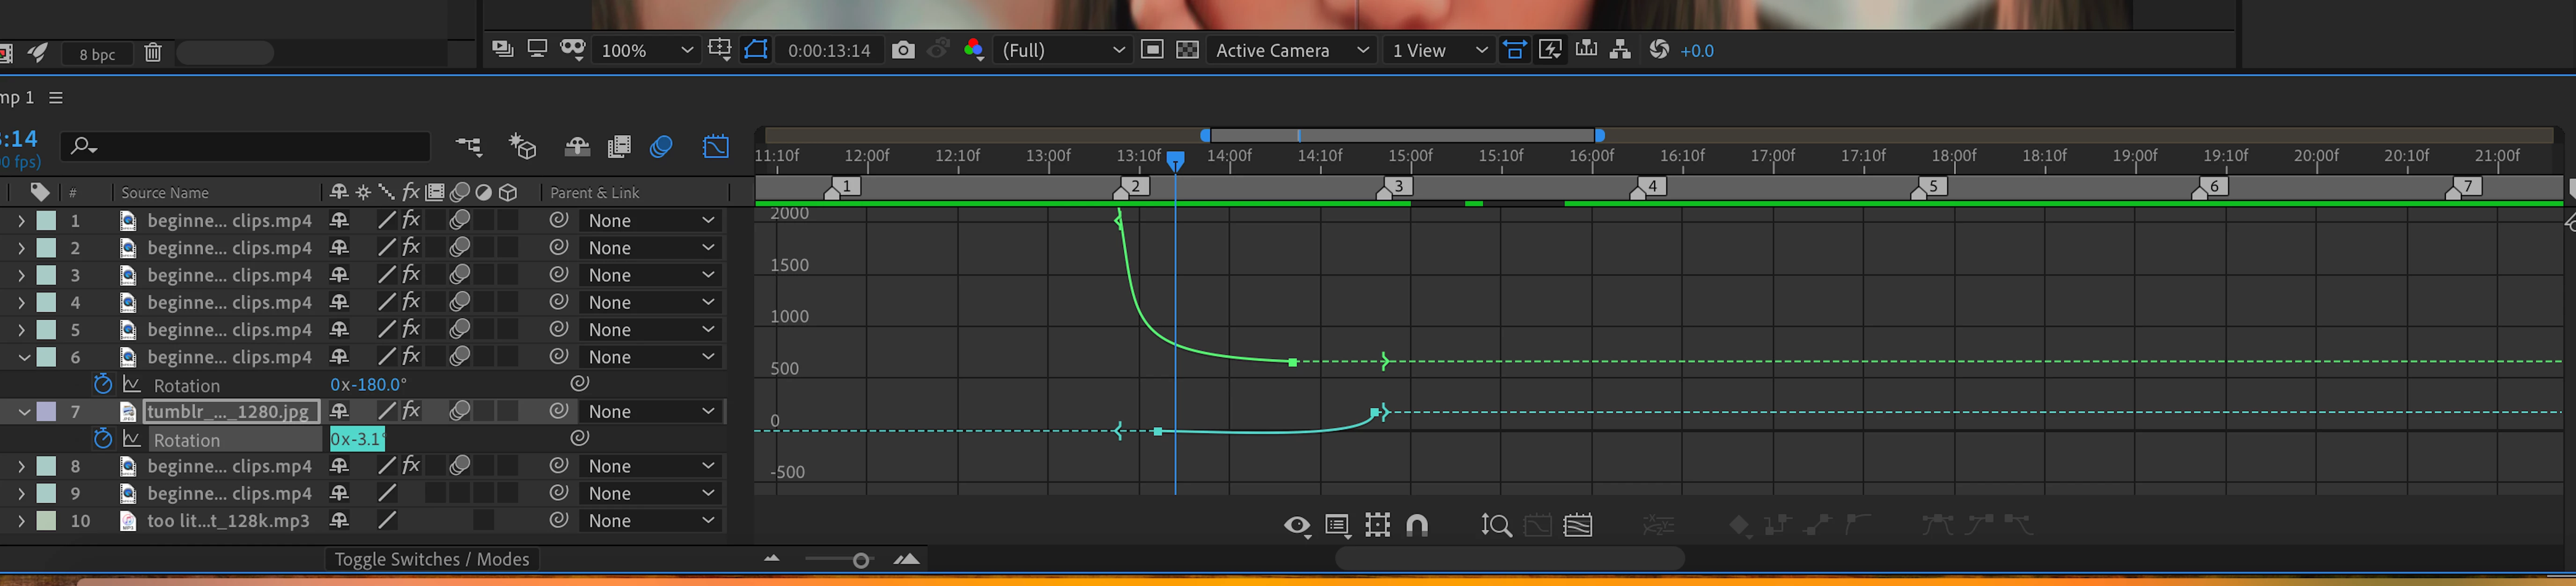Take a snapshot with the camera icon
The image size is (2576, 586).
(902, 50)
